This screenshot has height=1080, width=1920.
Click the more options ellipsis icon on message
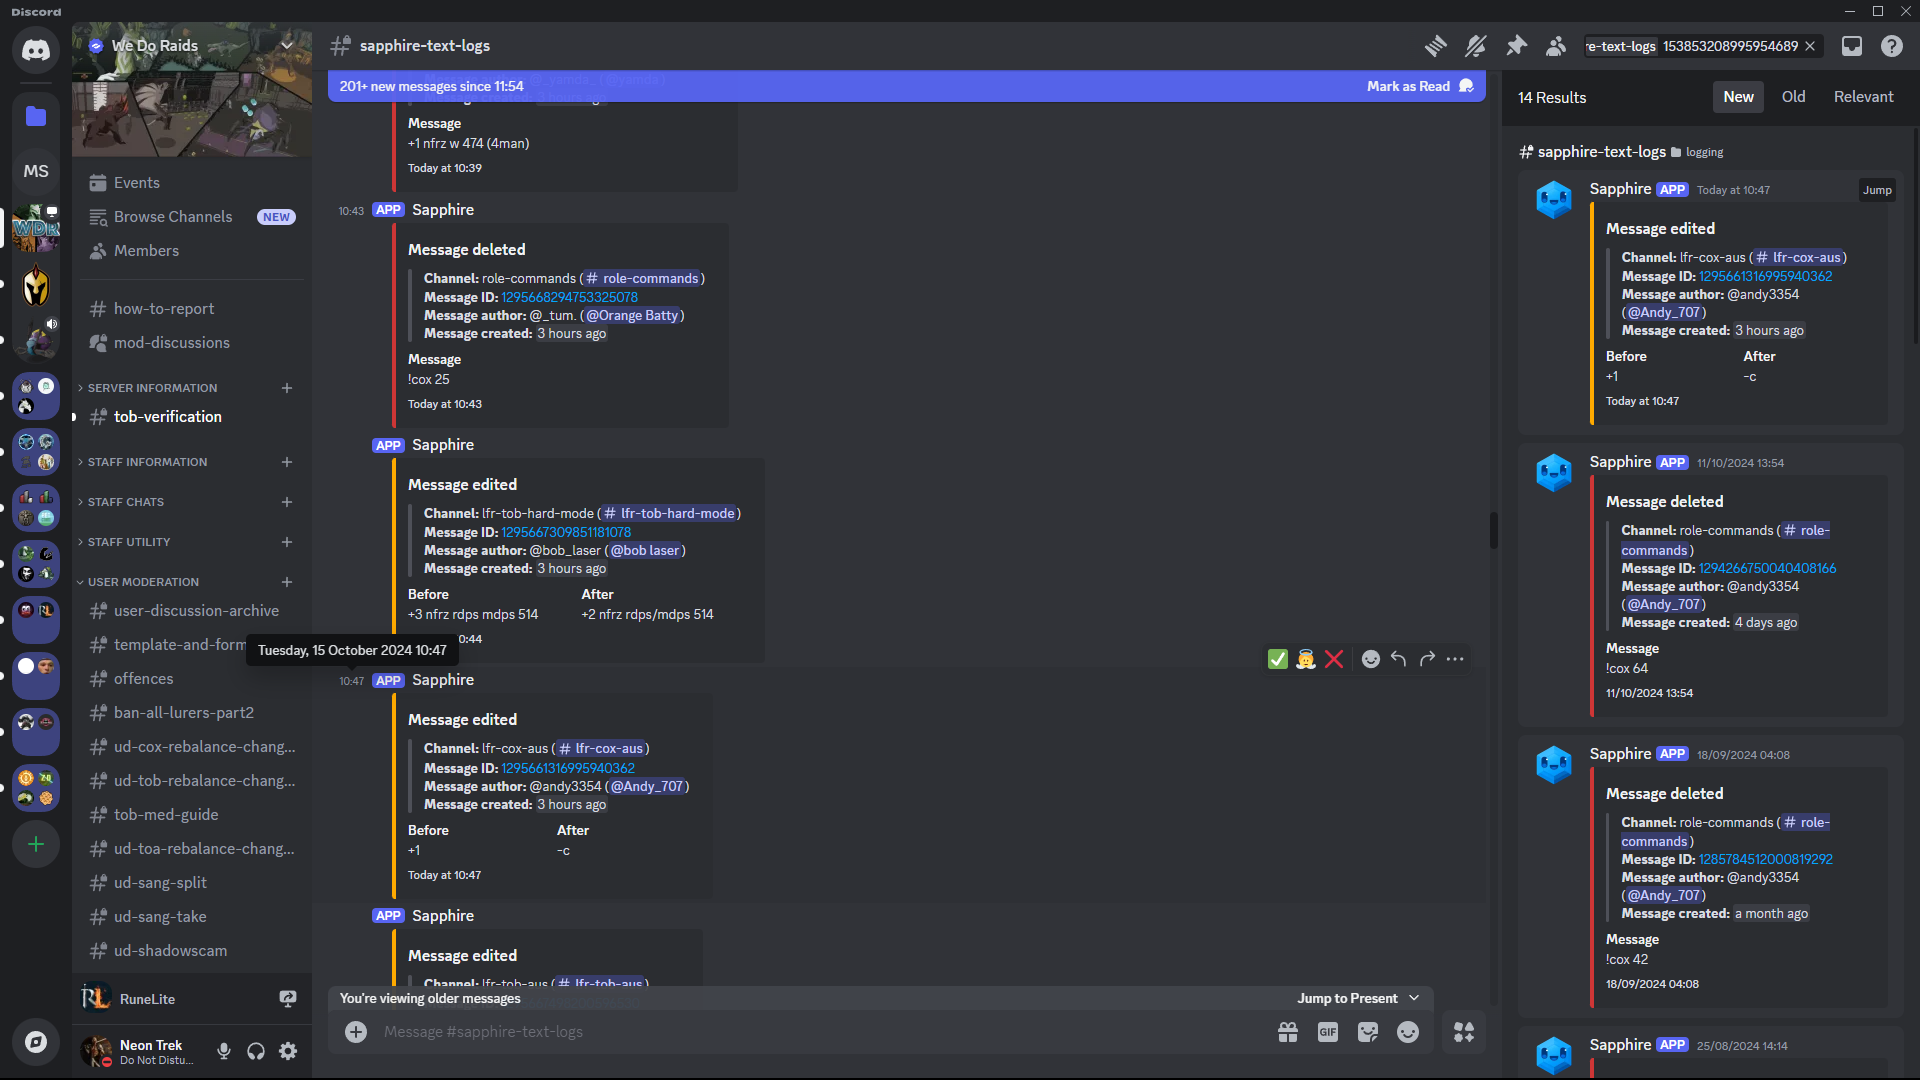pos(1456,658)
